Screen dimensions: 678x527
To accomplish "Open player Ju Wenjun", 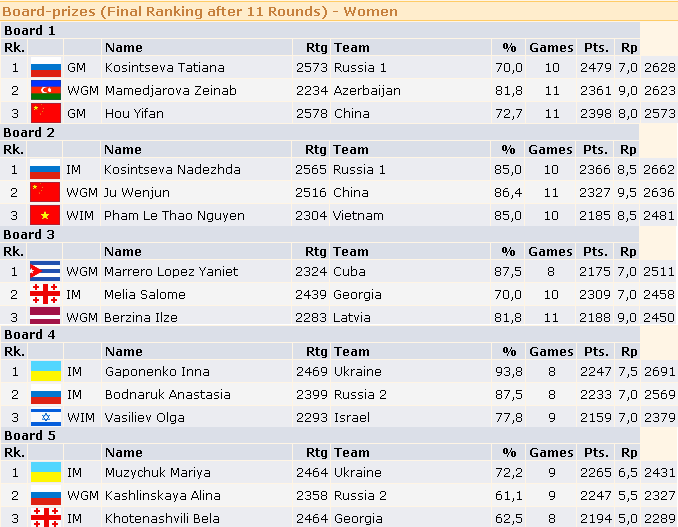I will coord(139,193).
